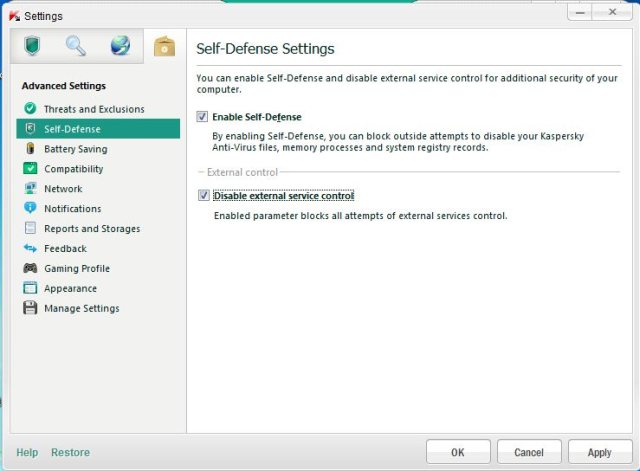This screenshot has height=471, width=640.
Task: Click the Threats and Exclusions checkmark icon
Action: (30, 109)
